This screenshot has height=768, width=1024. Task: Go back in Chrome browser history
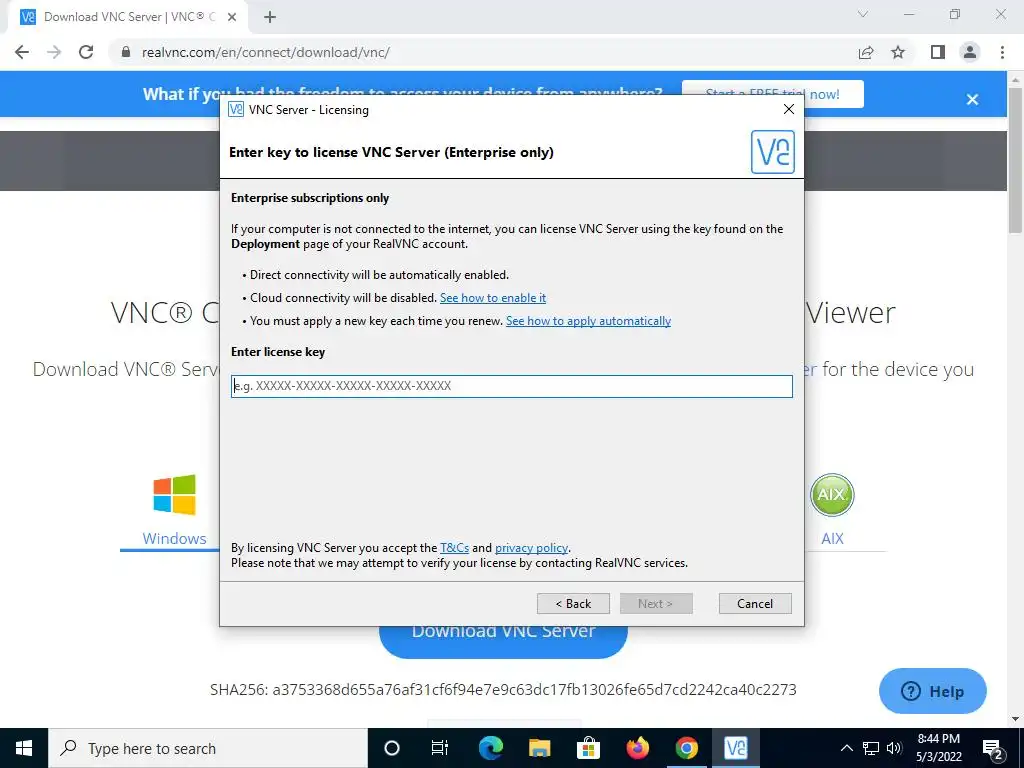pyautogui.click(x=22, y=52)
